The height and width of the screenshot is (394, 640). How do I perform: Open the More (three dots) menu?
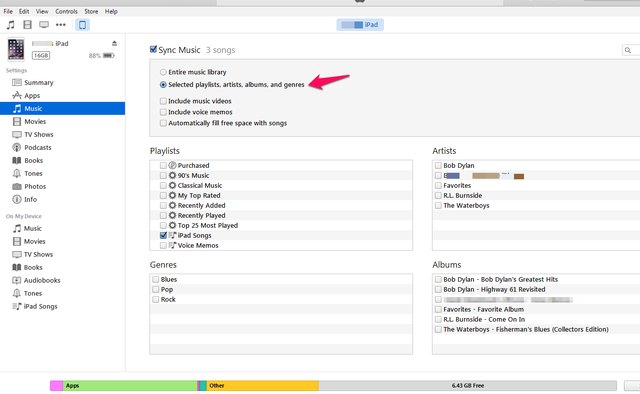pyautogui.click(x=61, y=25)
